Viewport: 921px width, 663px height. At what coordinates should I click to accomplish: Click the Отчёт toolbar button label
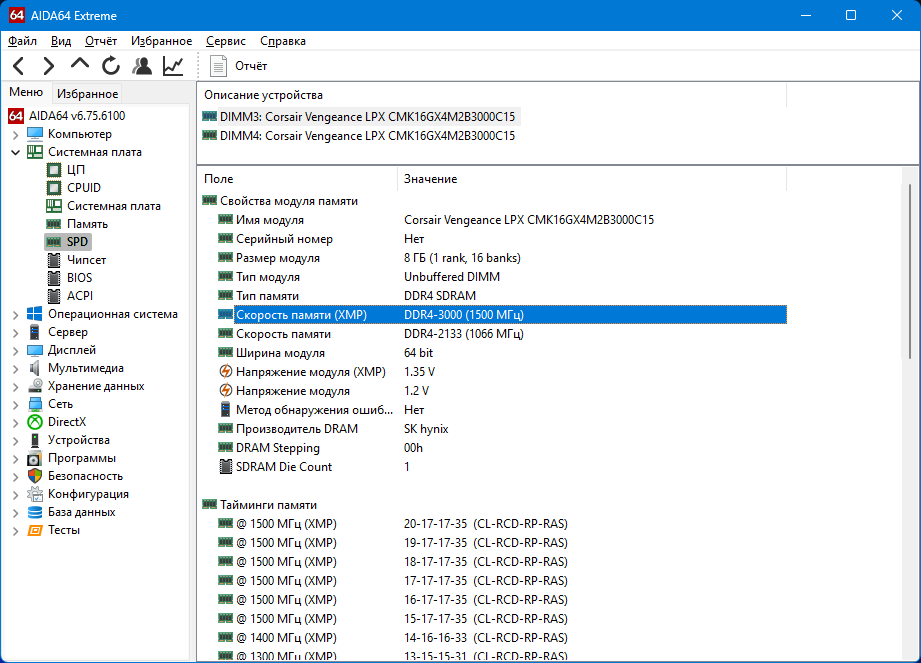[251, 66]
